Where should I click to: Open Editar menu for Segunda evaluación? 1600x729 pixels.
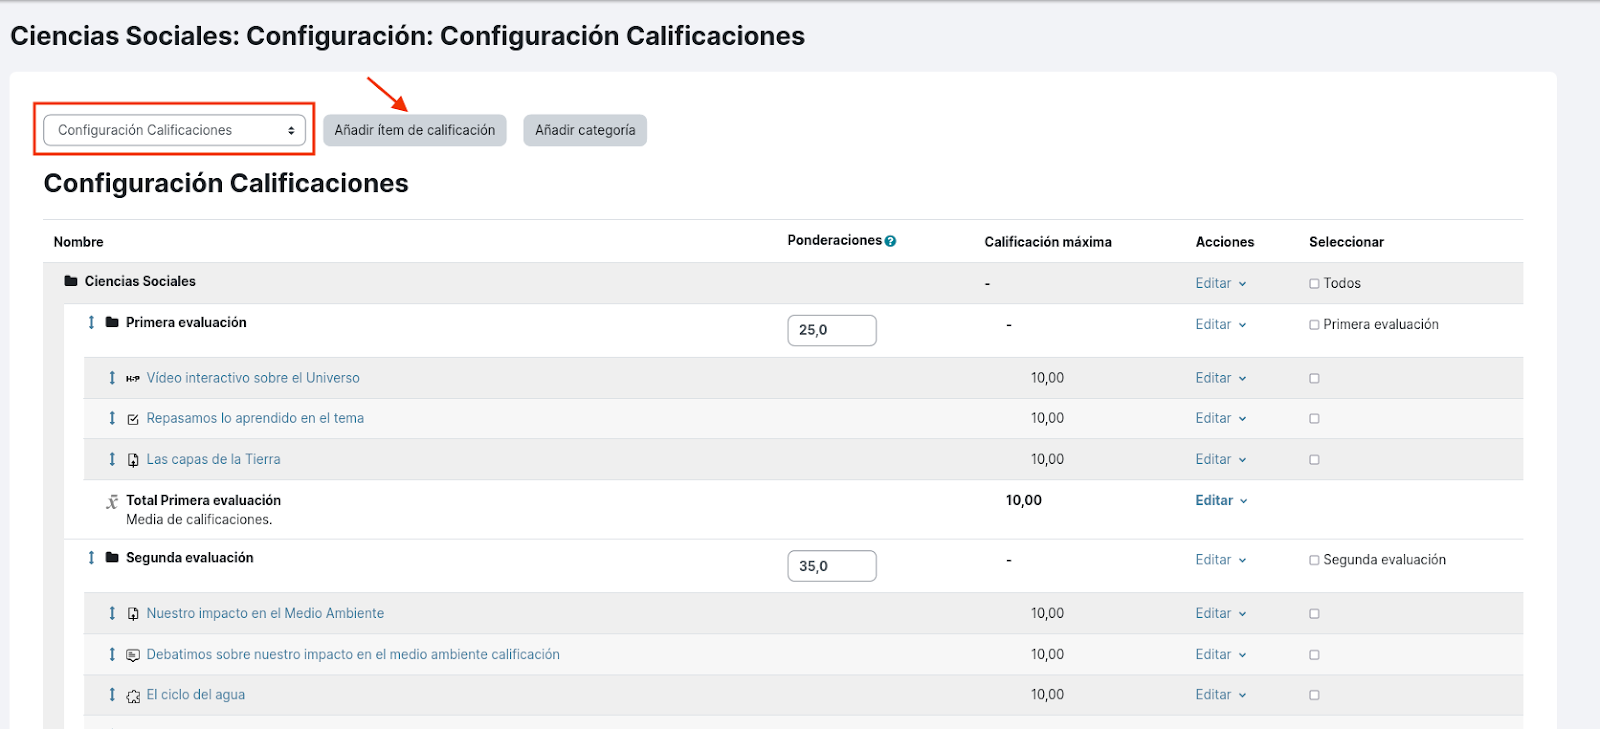(1221, 560)
